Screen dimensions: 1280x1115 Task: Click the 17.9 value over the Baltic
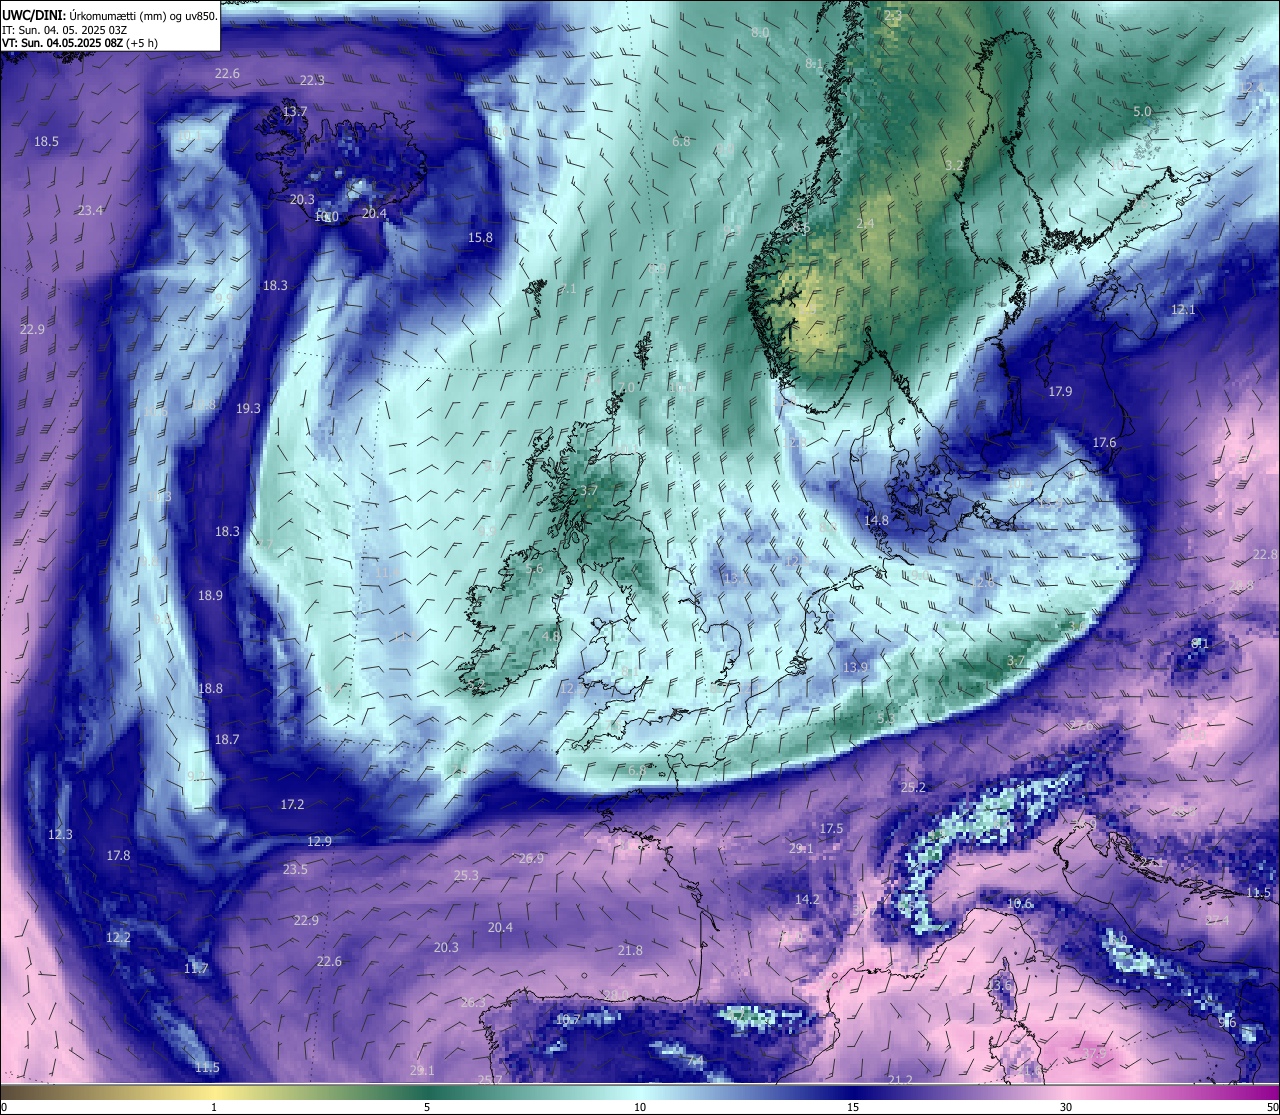tap(1060, 392)
